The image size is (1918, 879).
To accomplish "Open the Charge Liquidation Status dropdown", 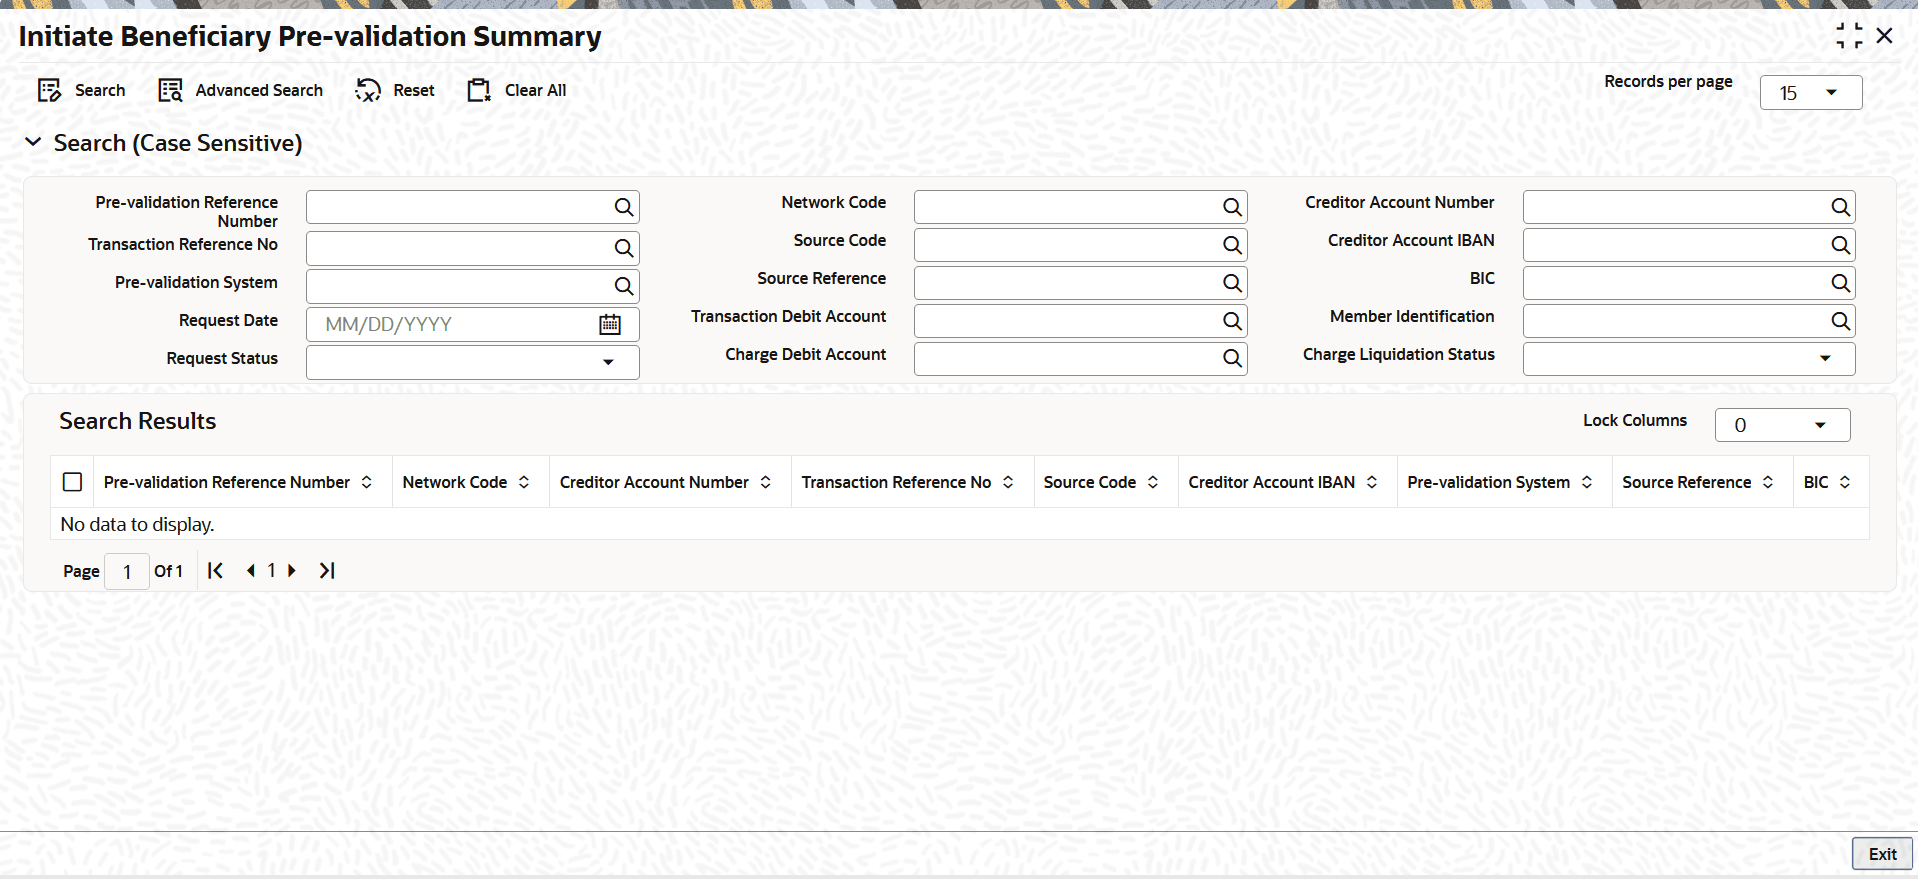I will coord(1689,358).
